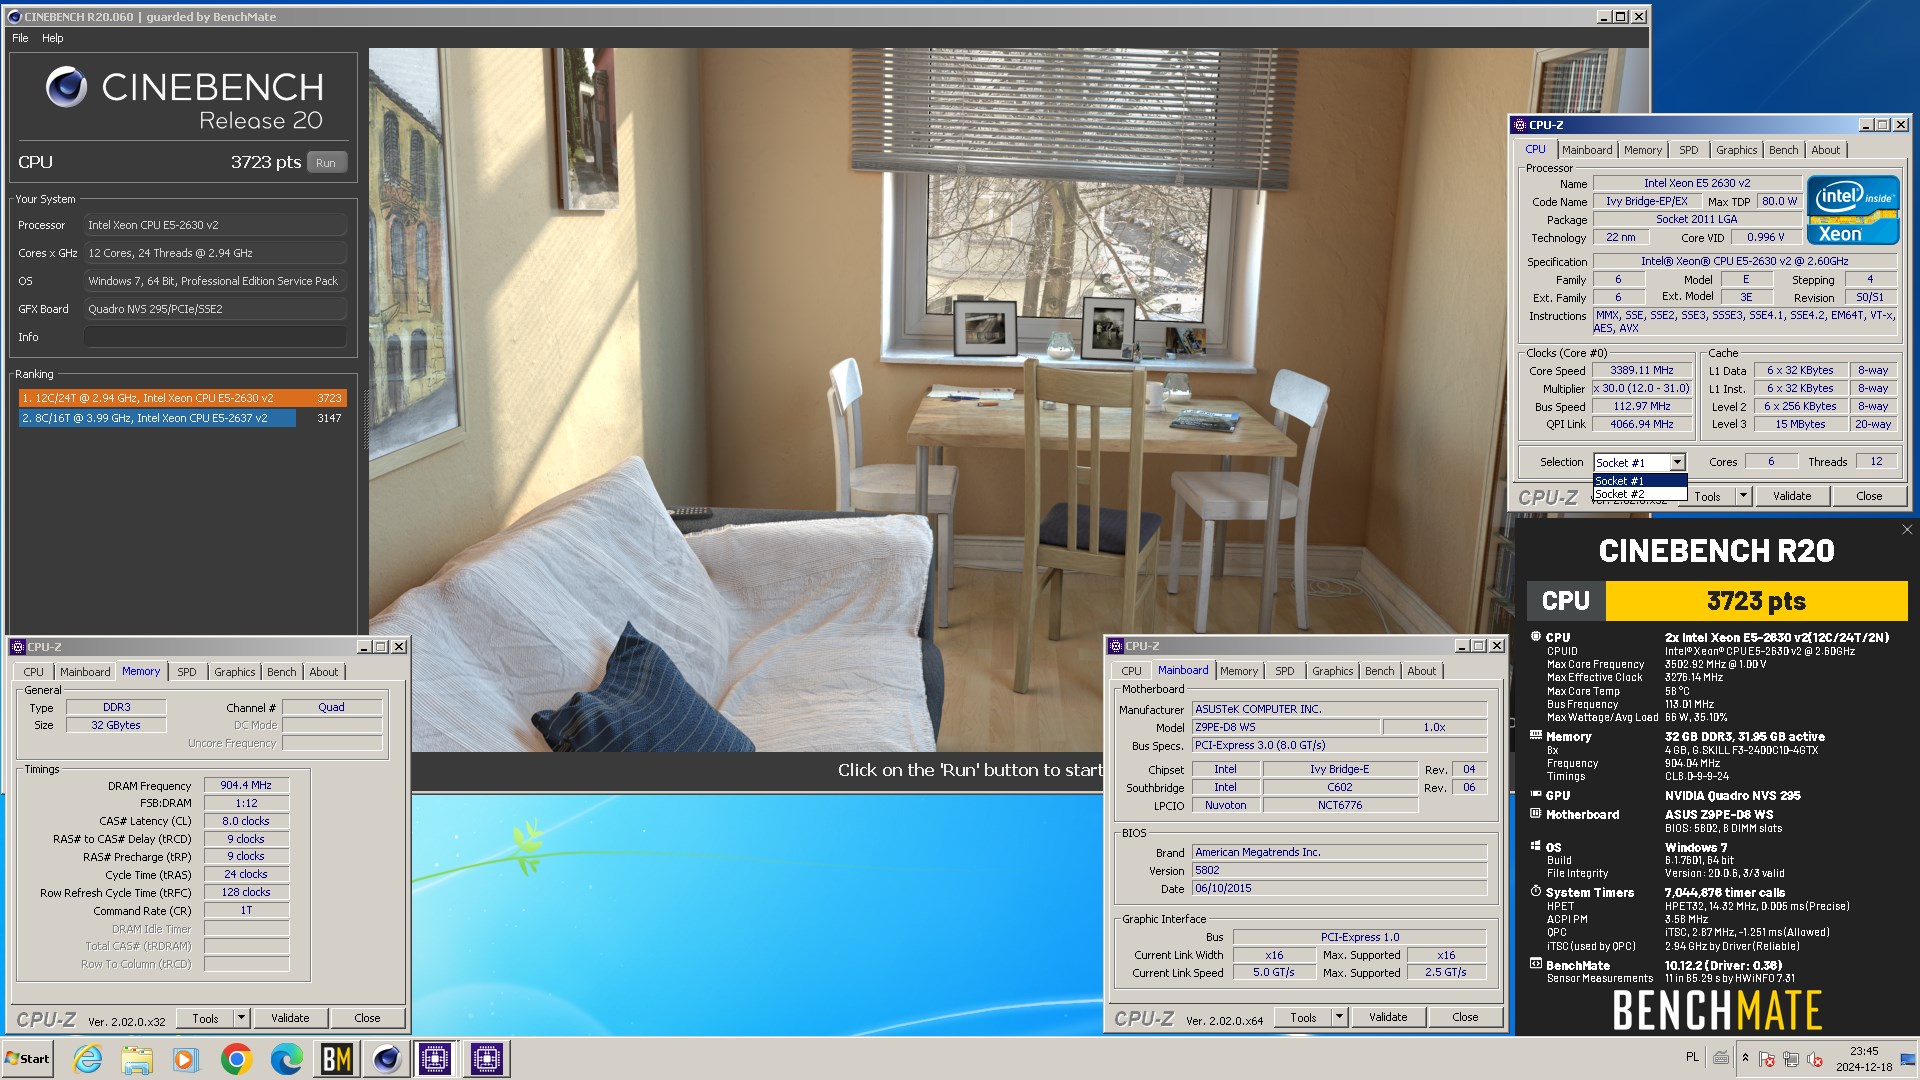Viewport: 1920px width, 1080px height.
Task: Click the BENCHMATE logo in overlay
Action: 1717,1011
